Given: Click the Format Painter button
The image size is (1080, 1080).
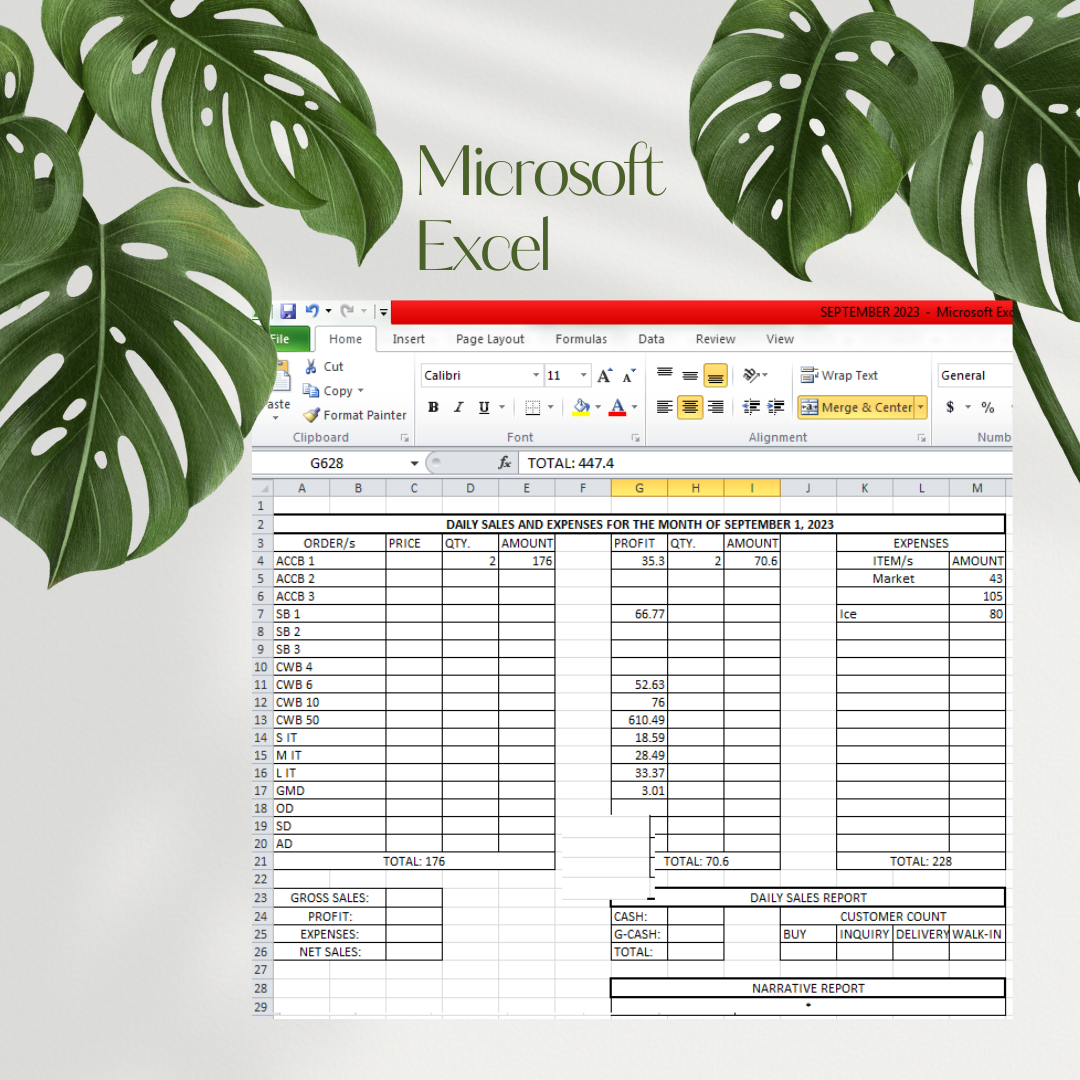Looking at the screenshot, I should (355, 415).
